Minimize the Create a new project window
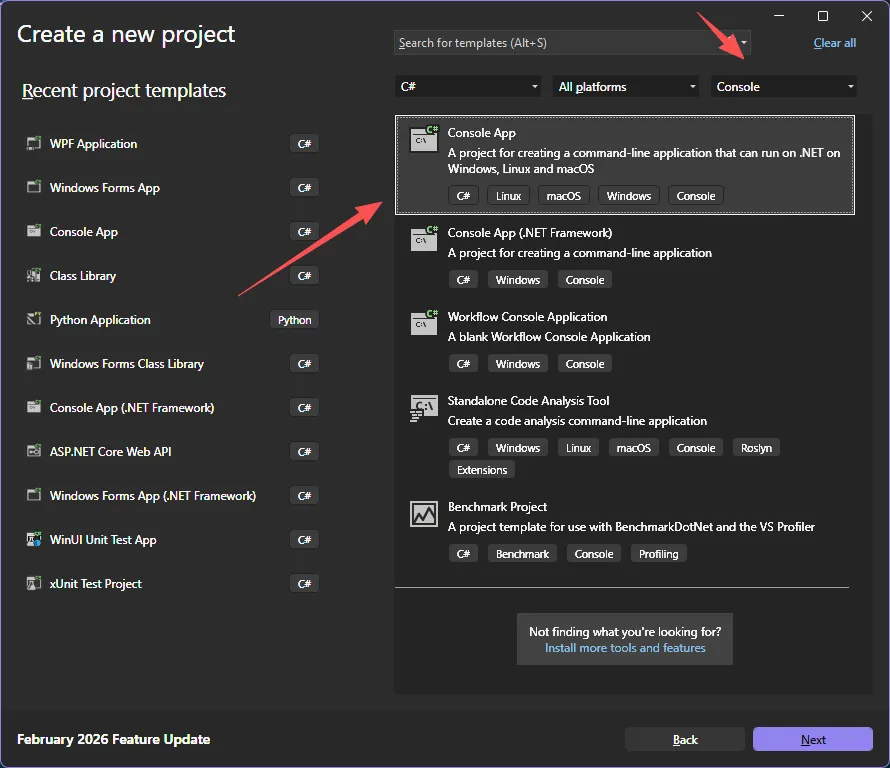The width and height of the screenshot is (890, 768). tap(779, 16)
